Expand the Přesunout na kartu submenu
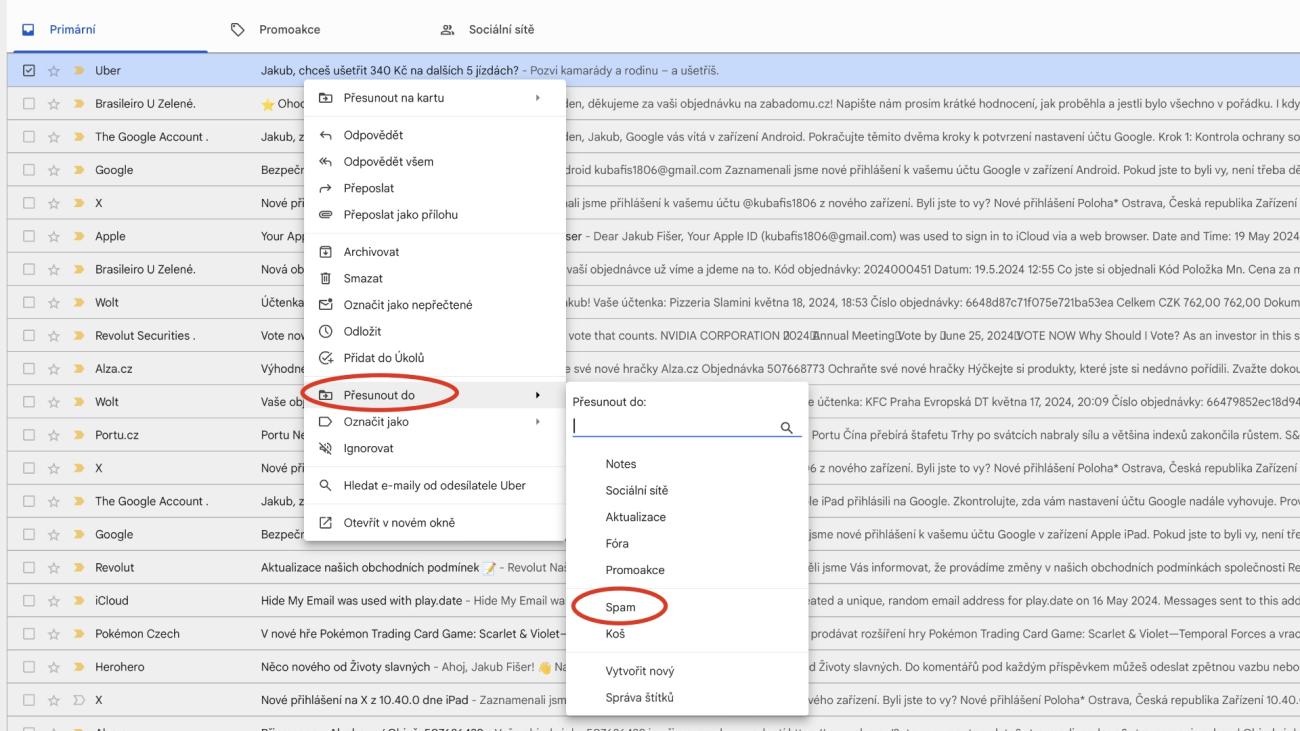1300x731 pixels. pos(434,98)
